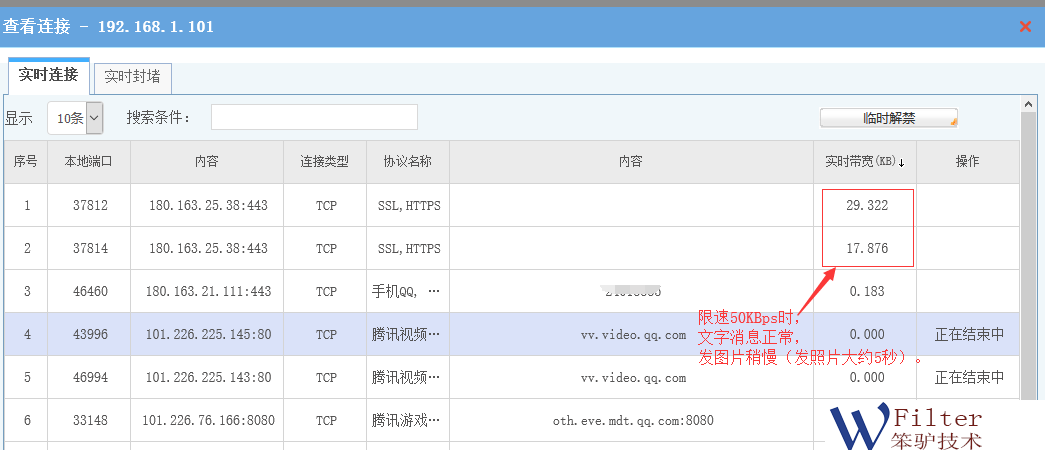Click 正在结束中 for port 46994 row

point(969,378)
